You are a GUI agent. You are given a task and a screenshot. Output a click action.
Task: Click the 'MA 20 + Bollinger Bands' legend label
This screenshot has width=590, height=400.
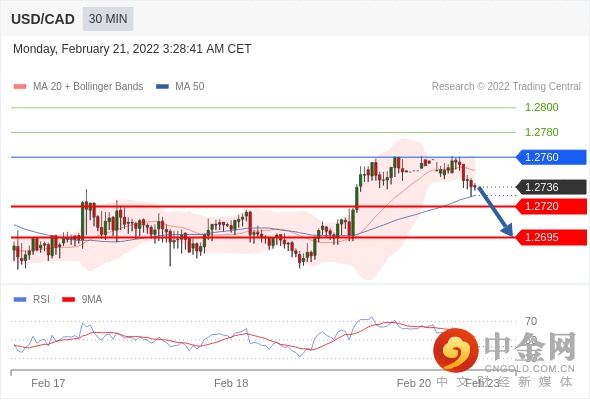(88, 87)
